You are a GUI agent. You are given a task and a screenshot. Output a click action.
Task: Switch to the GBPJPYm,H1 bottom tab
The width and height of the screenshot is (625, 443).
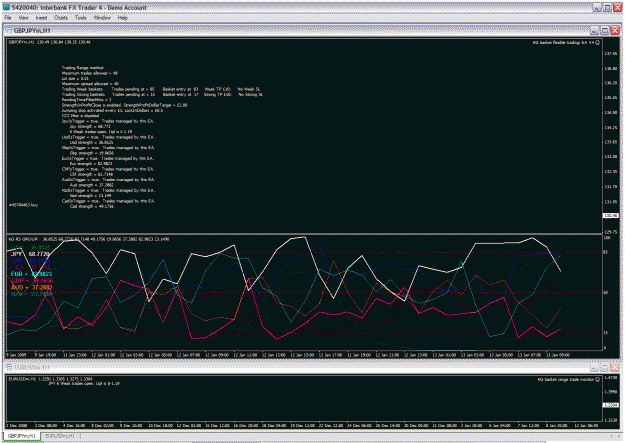point(22,436)
